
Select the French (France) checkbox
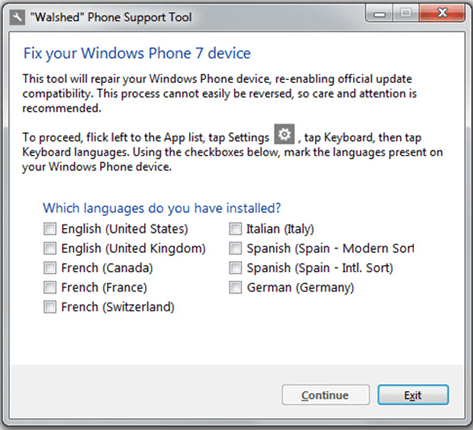(50, 287)
